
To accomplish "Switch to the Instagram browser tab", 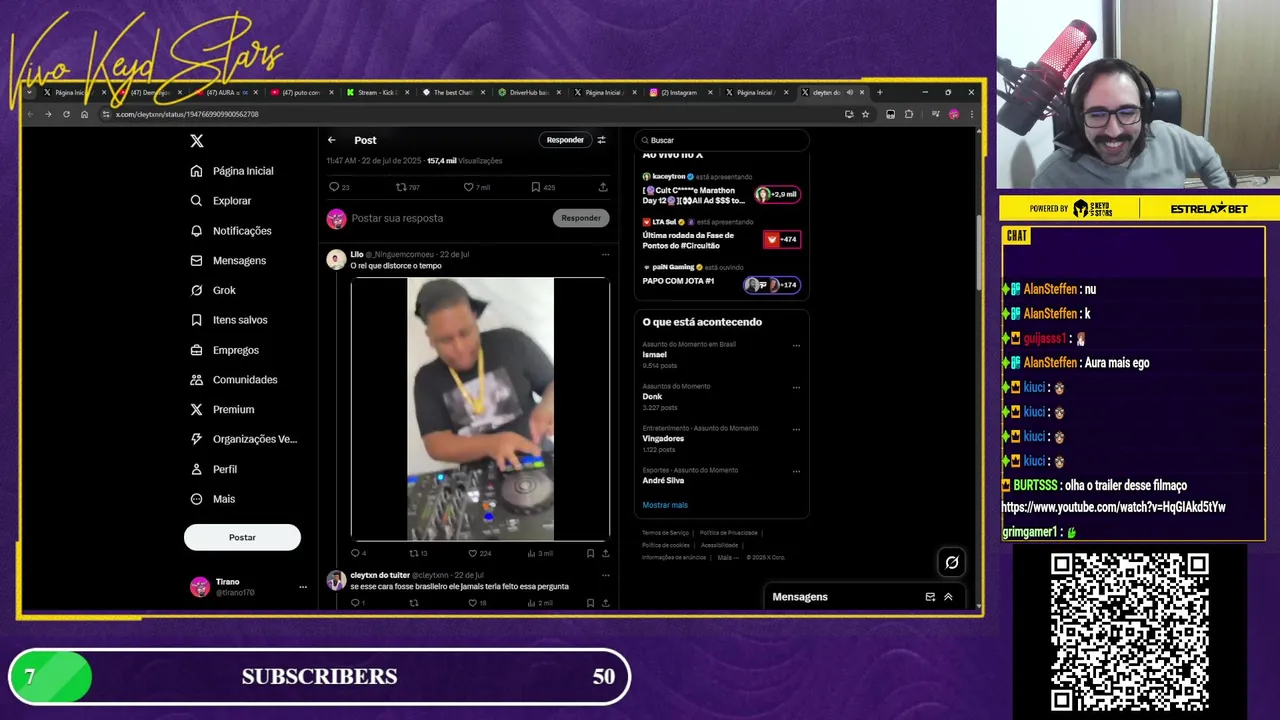I will pyautogui.click(x=680, y=93).
